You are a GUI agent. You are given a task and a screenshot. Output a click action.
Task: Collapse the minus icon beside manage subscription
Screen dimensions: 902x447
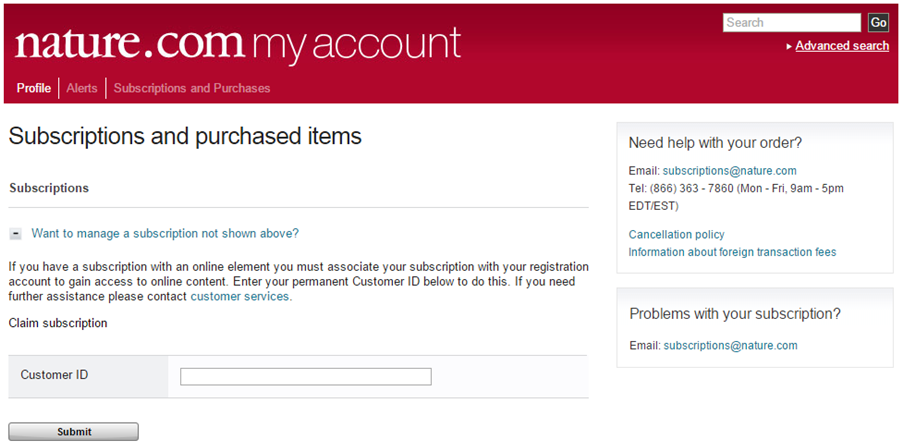[x=16, y=234]
